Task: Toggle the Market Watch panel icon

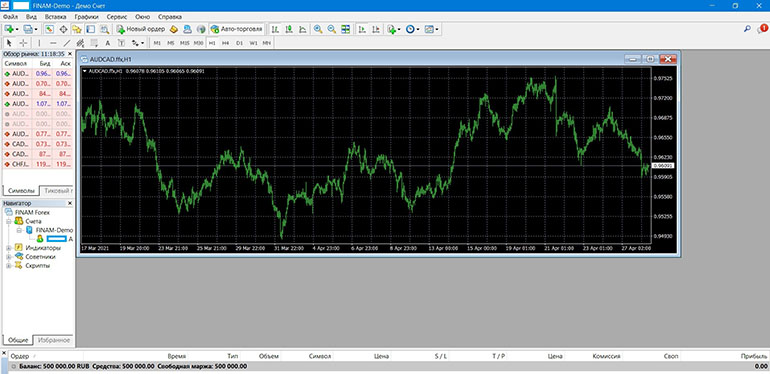Action: (x=50, y=29)
